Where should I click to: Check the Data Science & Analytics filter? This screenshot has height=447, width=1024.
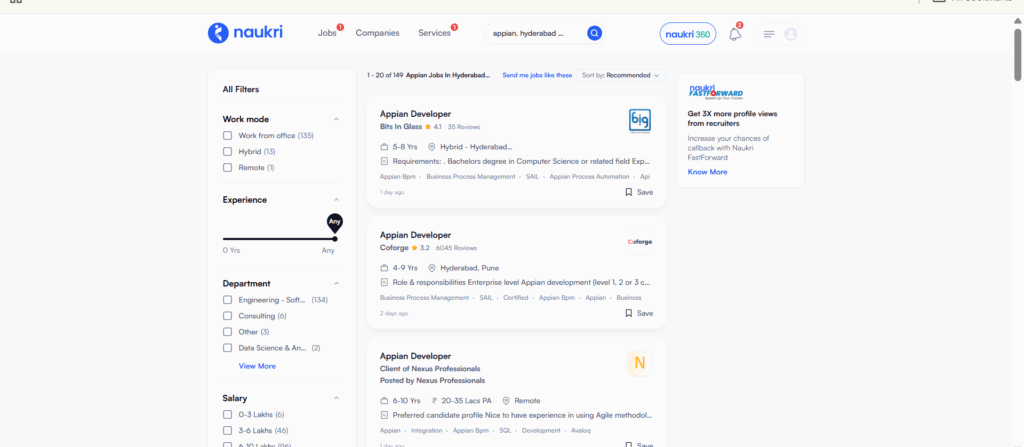tap(227, 348)
